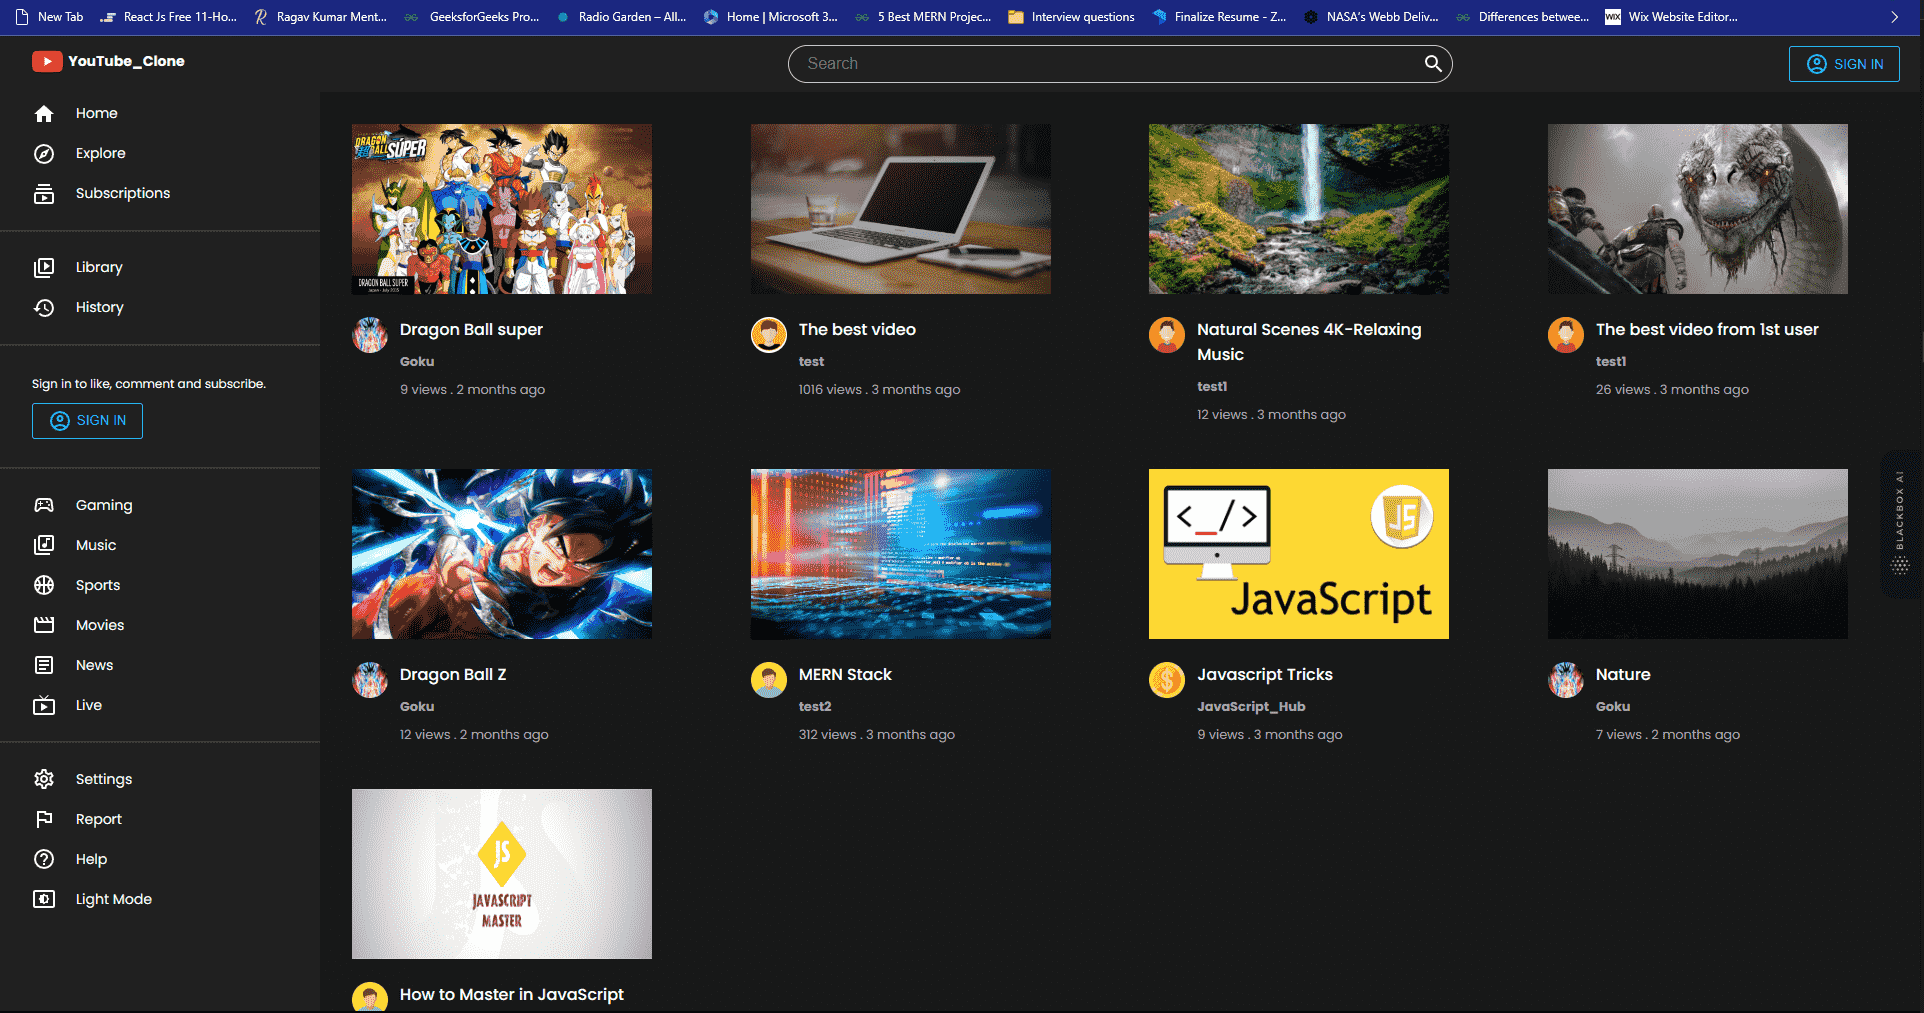Open the Dragon Ball Z Goku thumbnail

click(x=502, y=554)
